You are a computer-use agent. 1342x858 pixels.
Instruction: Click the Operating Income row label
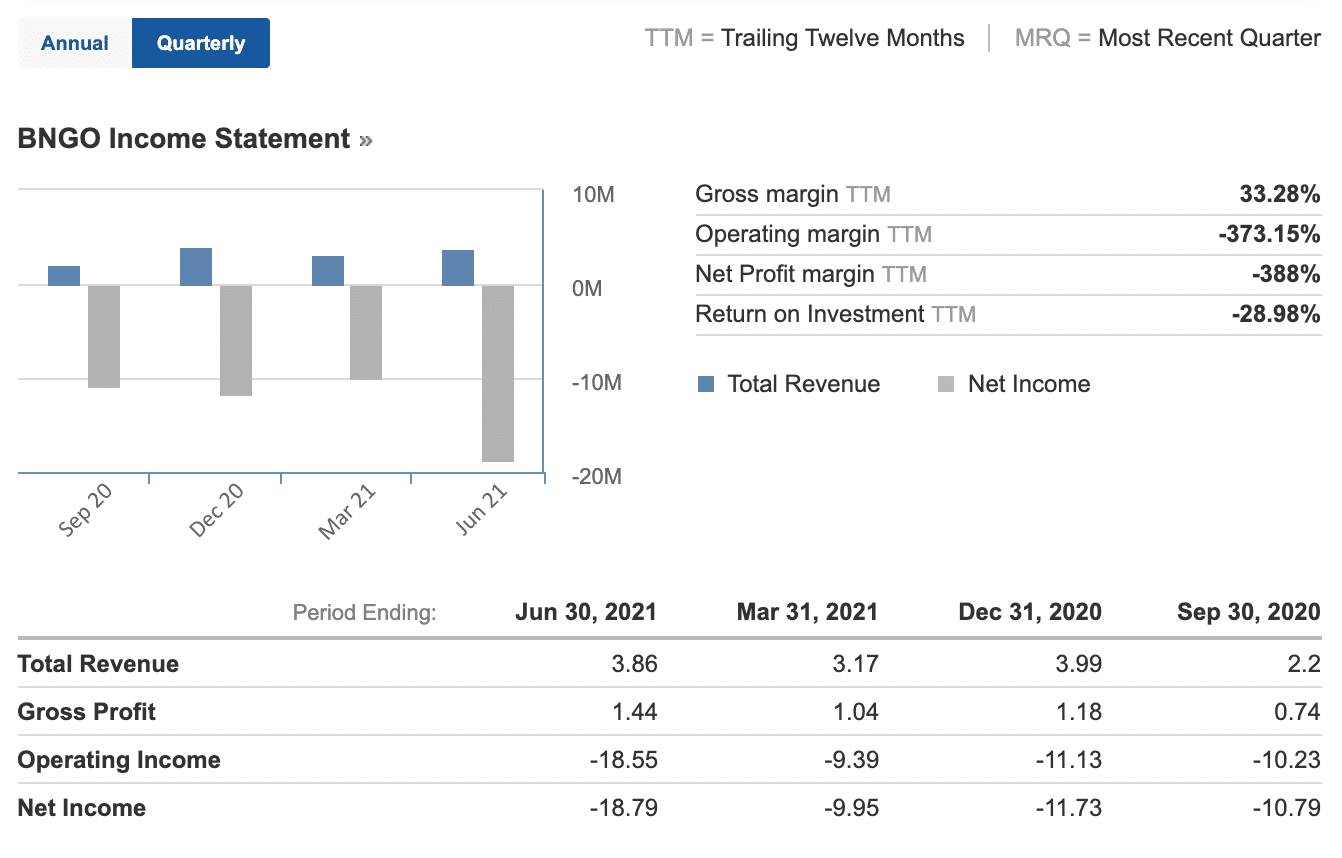coord(119,760)
